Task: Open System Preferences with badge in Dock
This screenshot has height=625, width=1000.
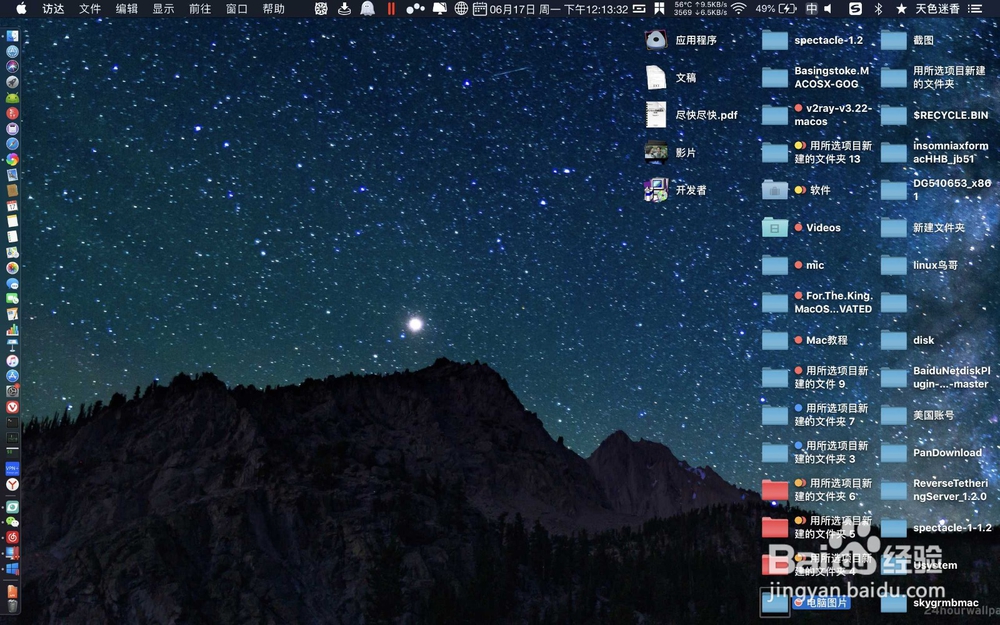Action: 12,392
